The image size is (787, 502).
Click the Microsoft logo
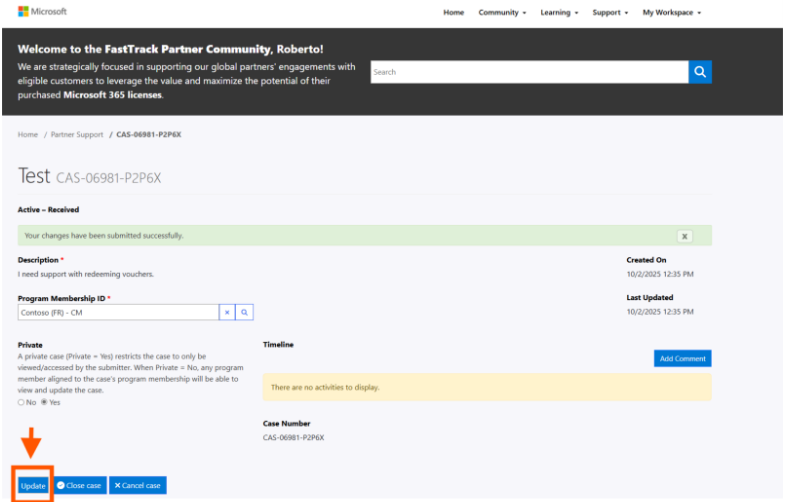click(42, 12)
